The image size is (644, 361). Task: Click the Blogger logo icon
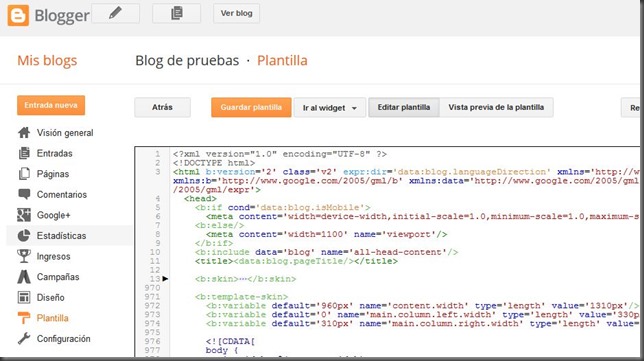click(x=18, y=15)
